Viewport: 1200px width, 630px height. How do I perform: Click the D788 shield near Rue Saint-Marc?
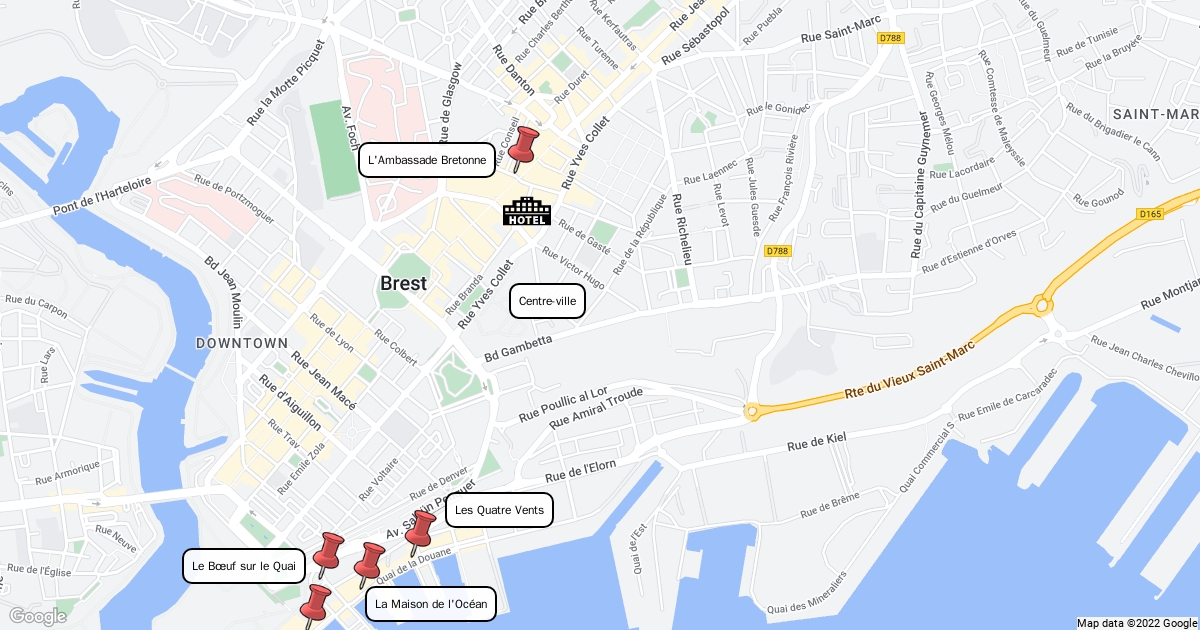point(889,38)
